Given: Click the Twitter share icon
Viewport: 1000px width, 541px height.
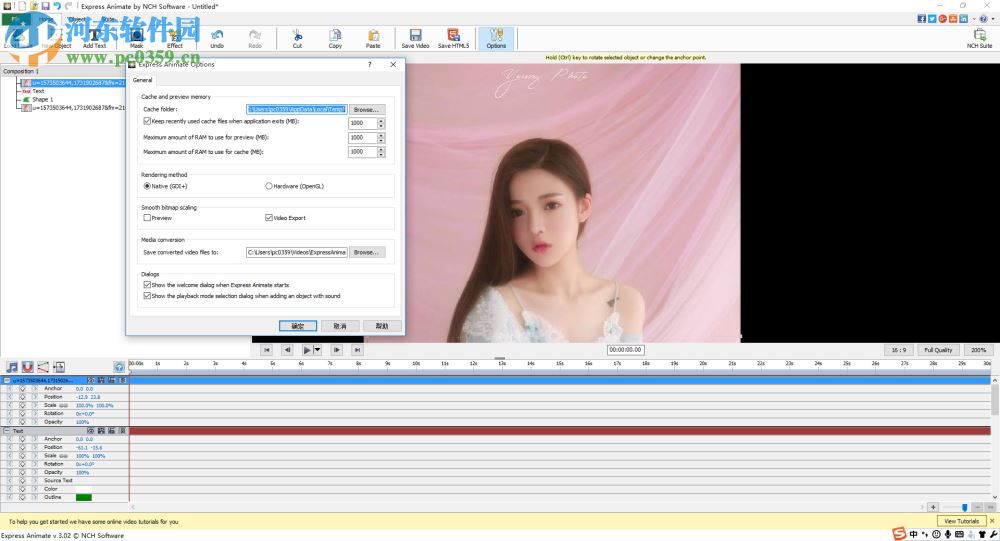Looking at the screenshot, I should (x=932, y=19).
